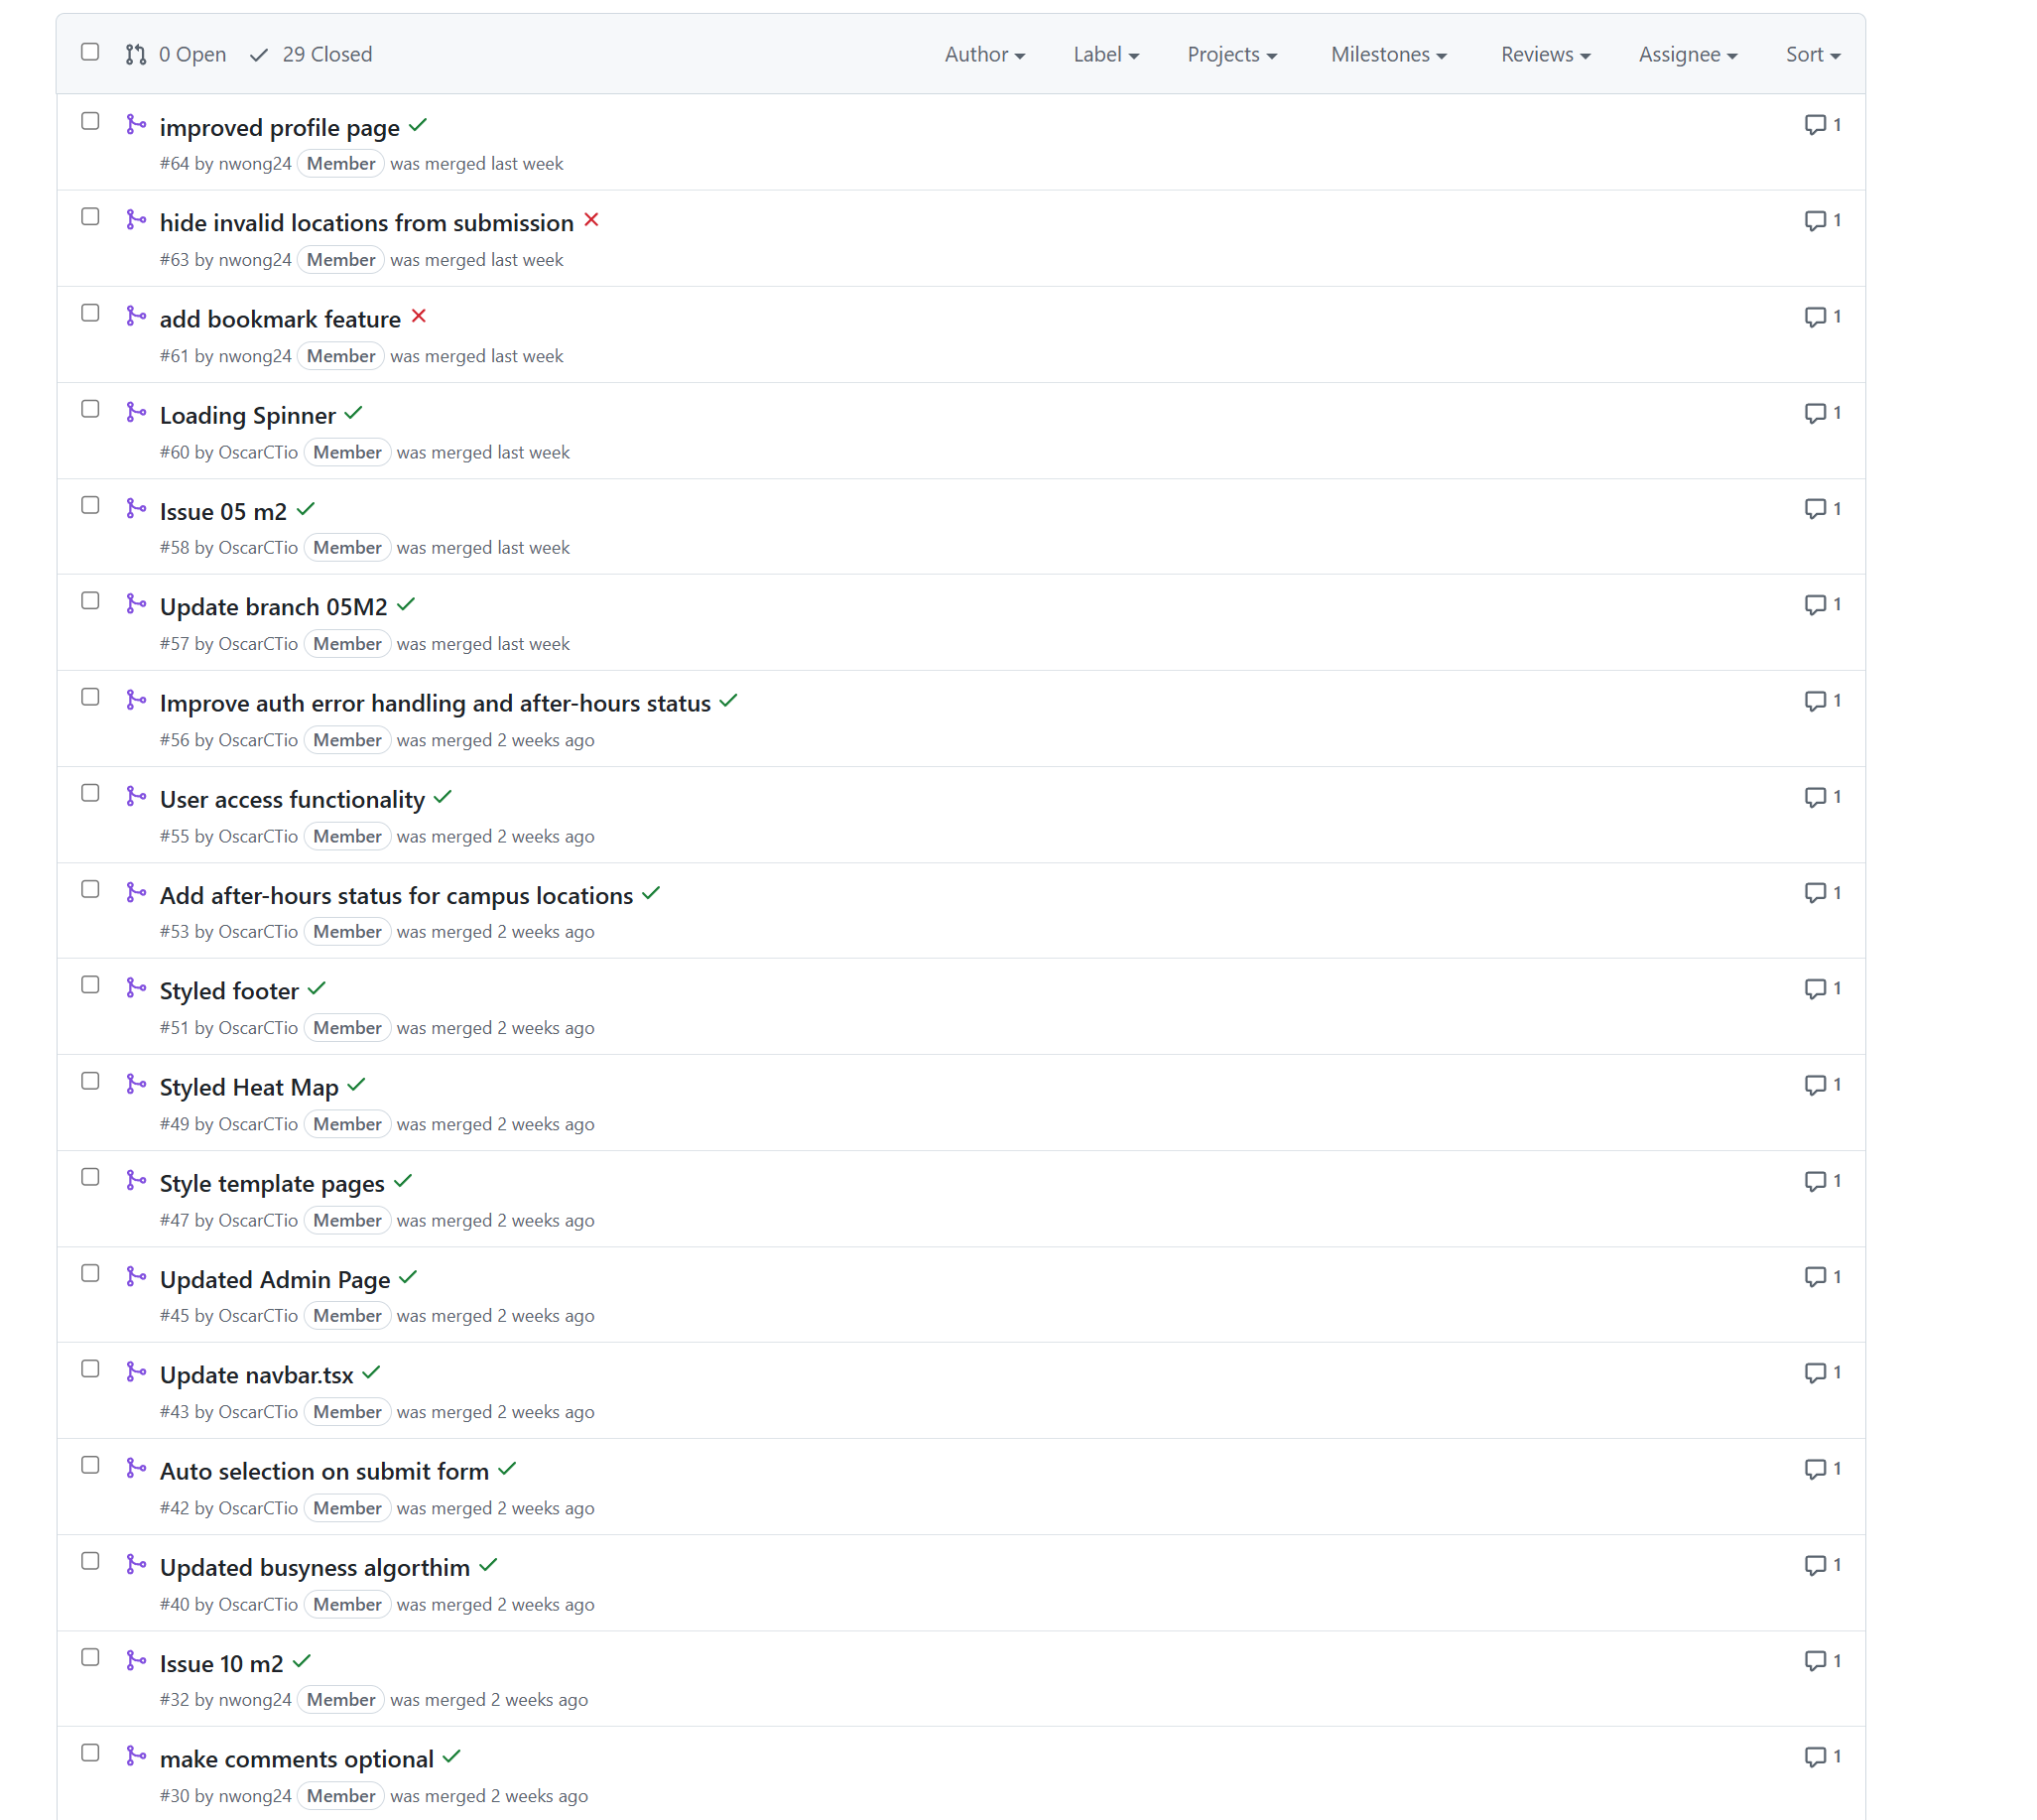Open comments for Loading Spinner PR
The height and width of the screenshot is (1820, 2037).
pos(1821,413)
